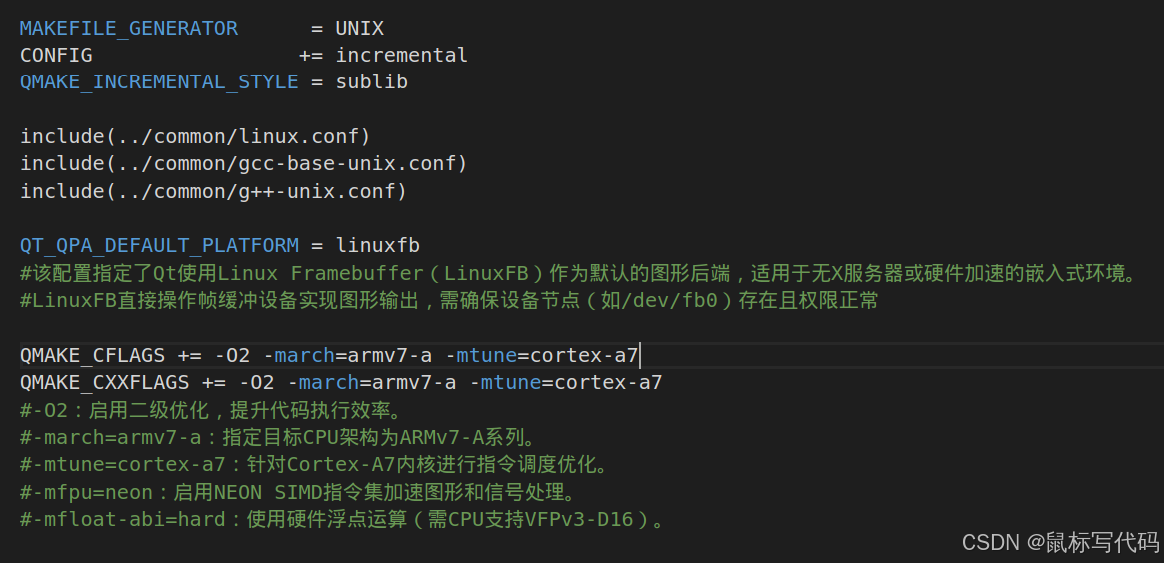Click the CSDN @鼠标写代码 watermark

pyautogui.click(x=1060, y=542)
